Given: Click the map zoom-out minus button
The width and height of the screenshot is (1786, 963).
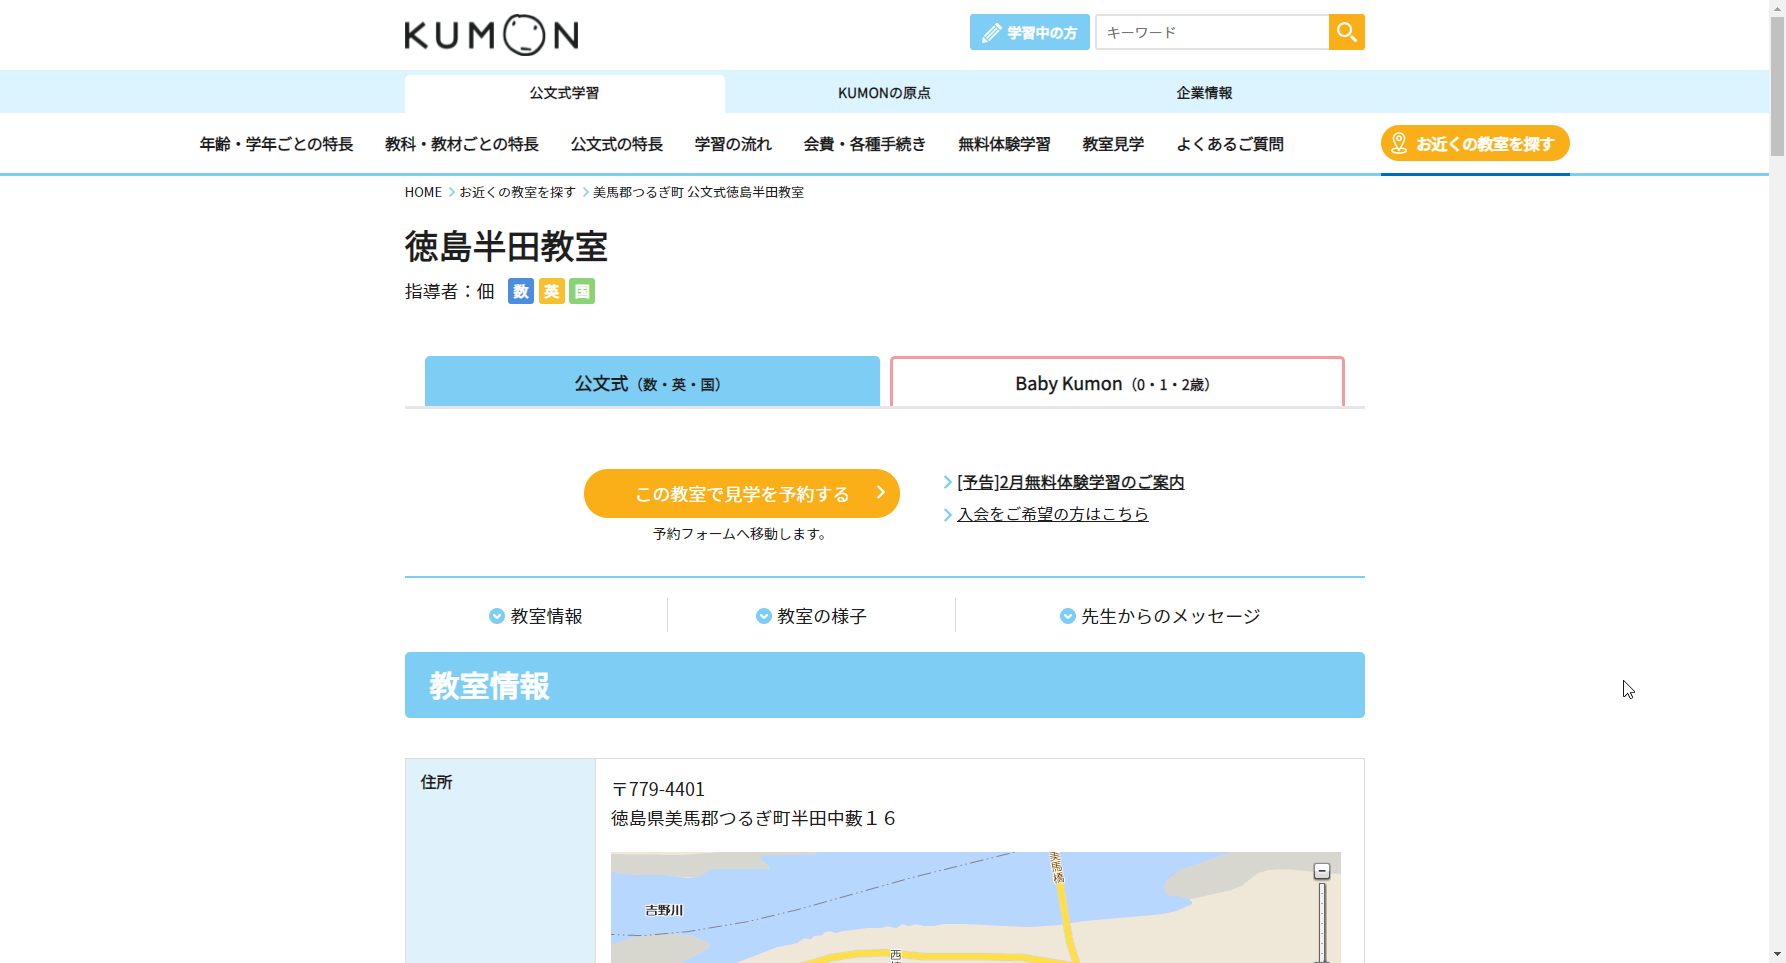Looking at the screenshot, I should point(1322,871).
